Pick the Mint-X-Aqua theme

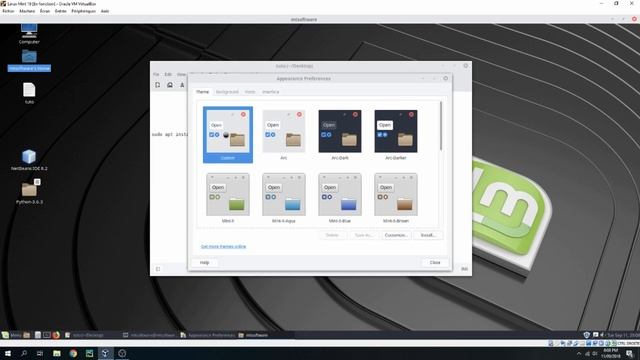click(x=284, y=198)
